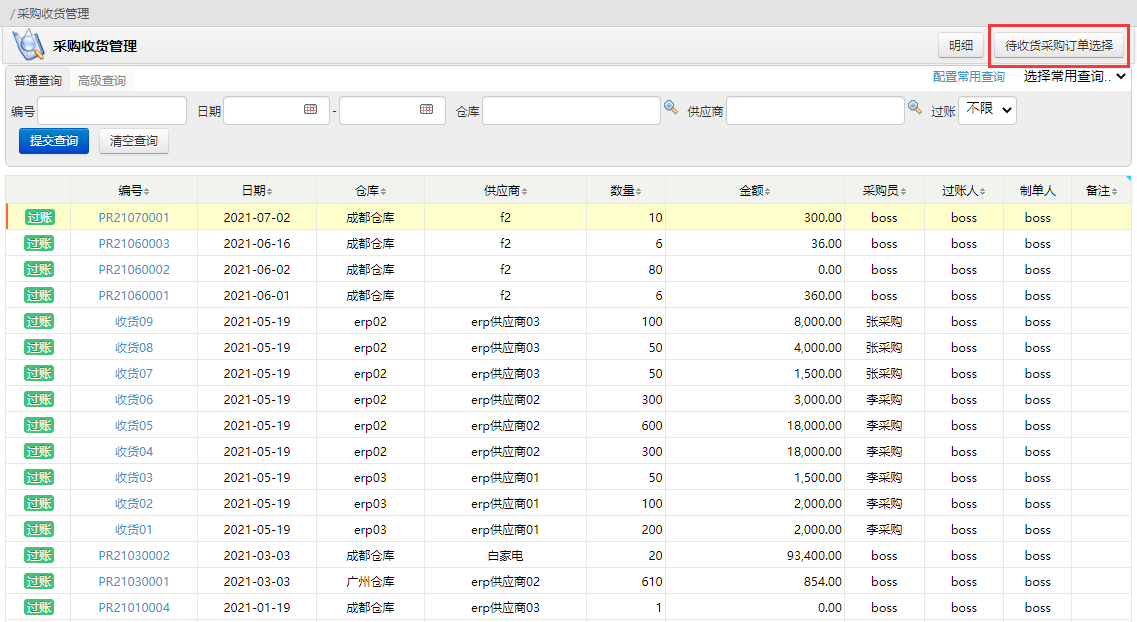Click the sort arrows on the 金额 column header

(767, 191)
